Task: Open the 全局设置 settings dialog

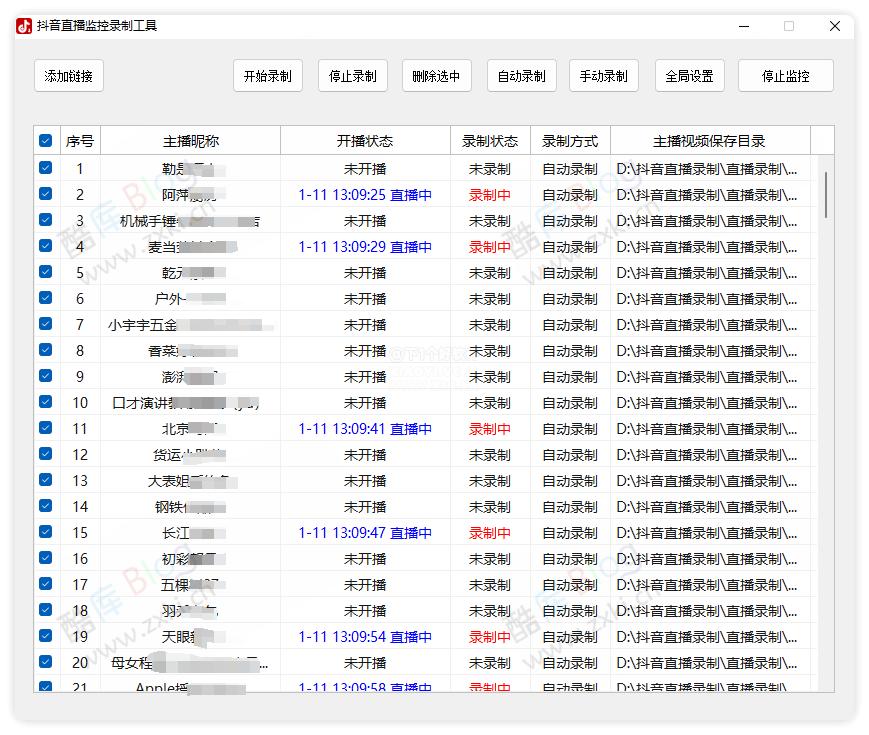Action: click(x=689, y=75)
